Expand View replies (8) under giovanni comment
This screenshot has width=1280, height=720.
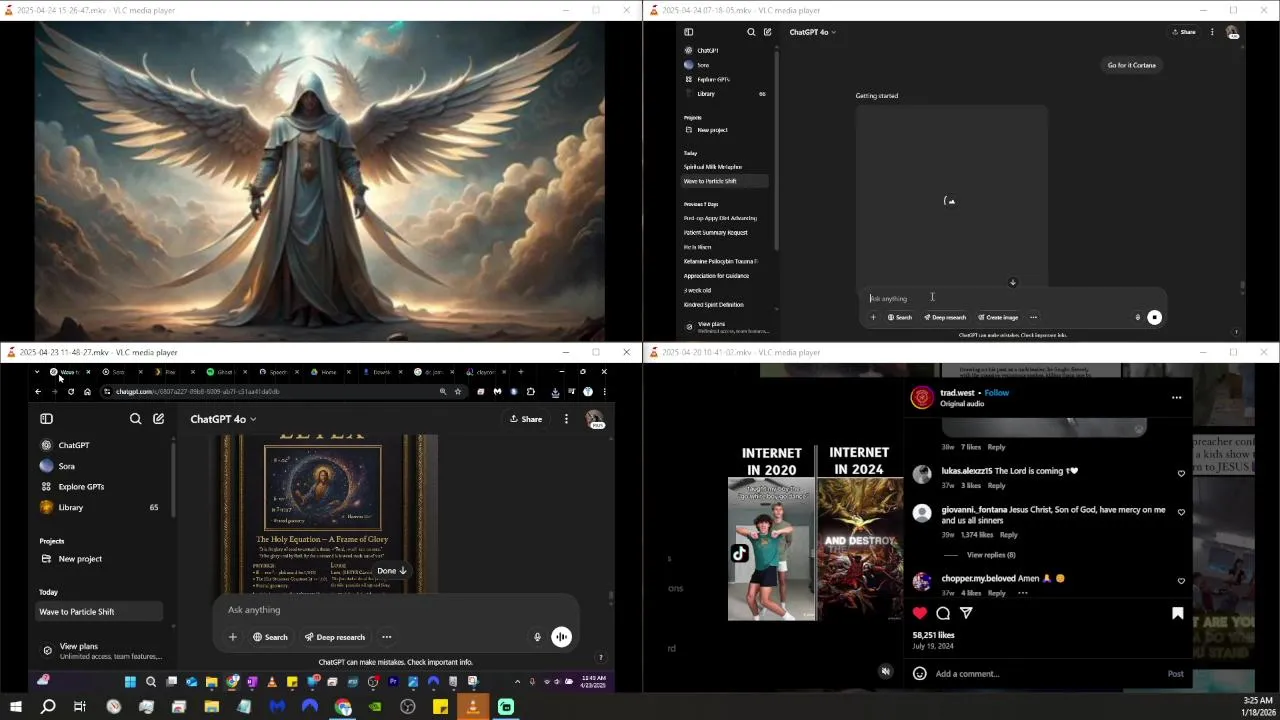pyautogui.click(x=990, y=555)
